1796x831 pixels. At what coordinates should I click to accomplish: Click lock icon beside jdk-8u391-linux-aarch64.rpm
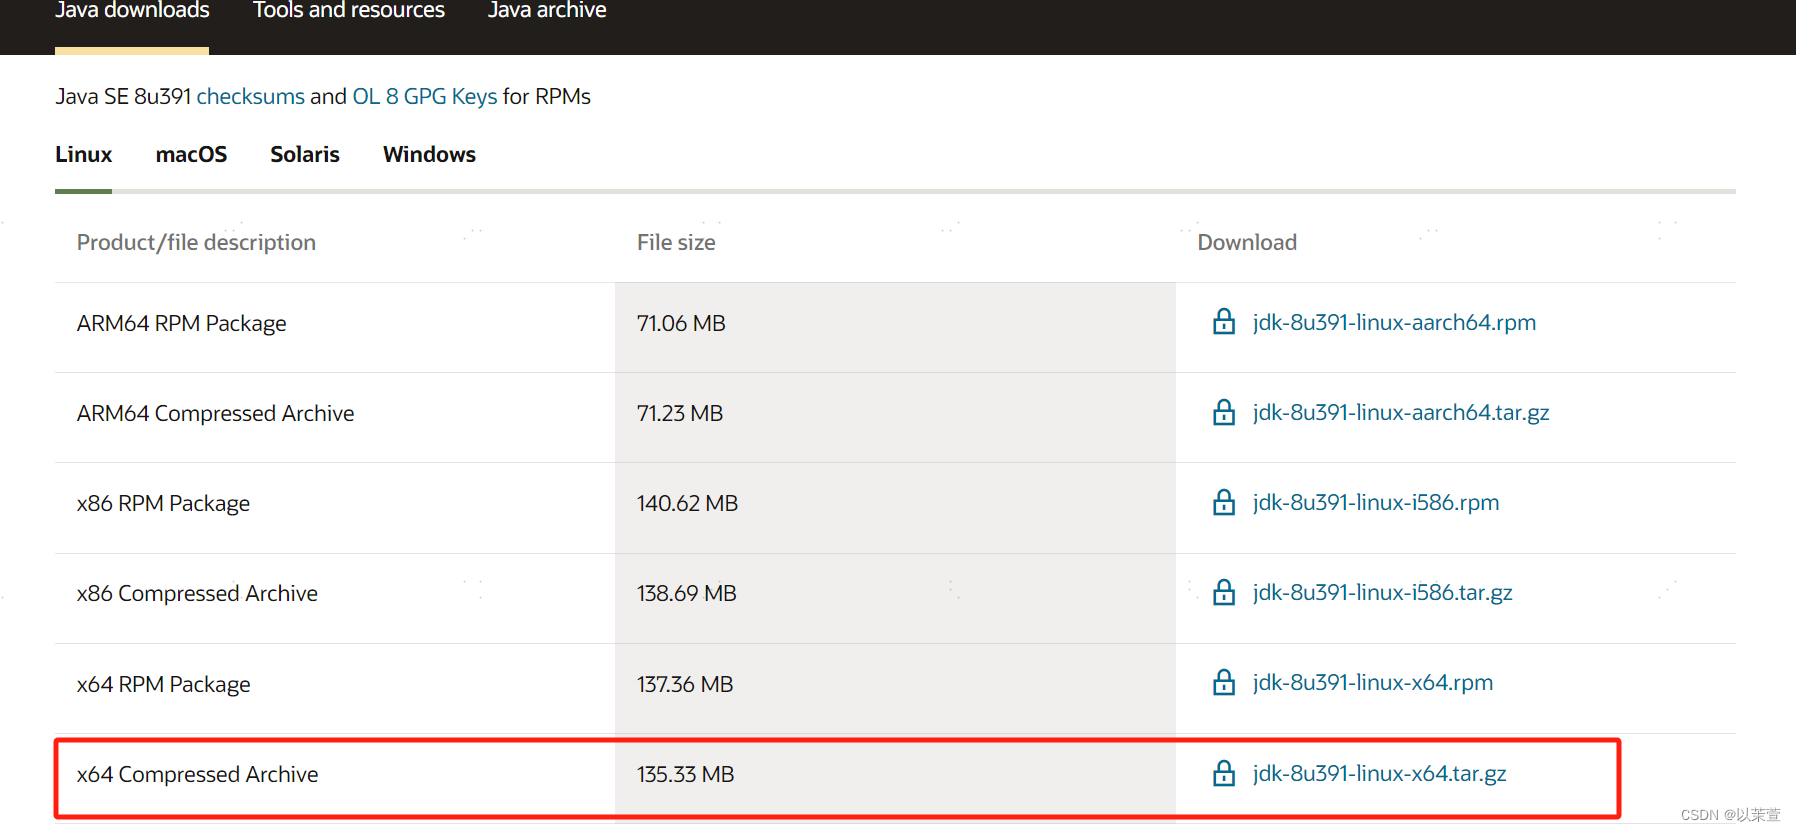pyautogui.click(x=1224, y=322)
